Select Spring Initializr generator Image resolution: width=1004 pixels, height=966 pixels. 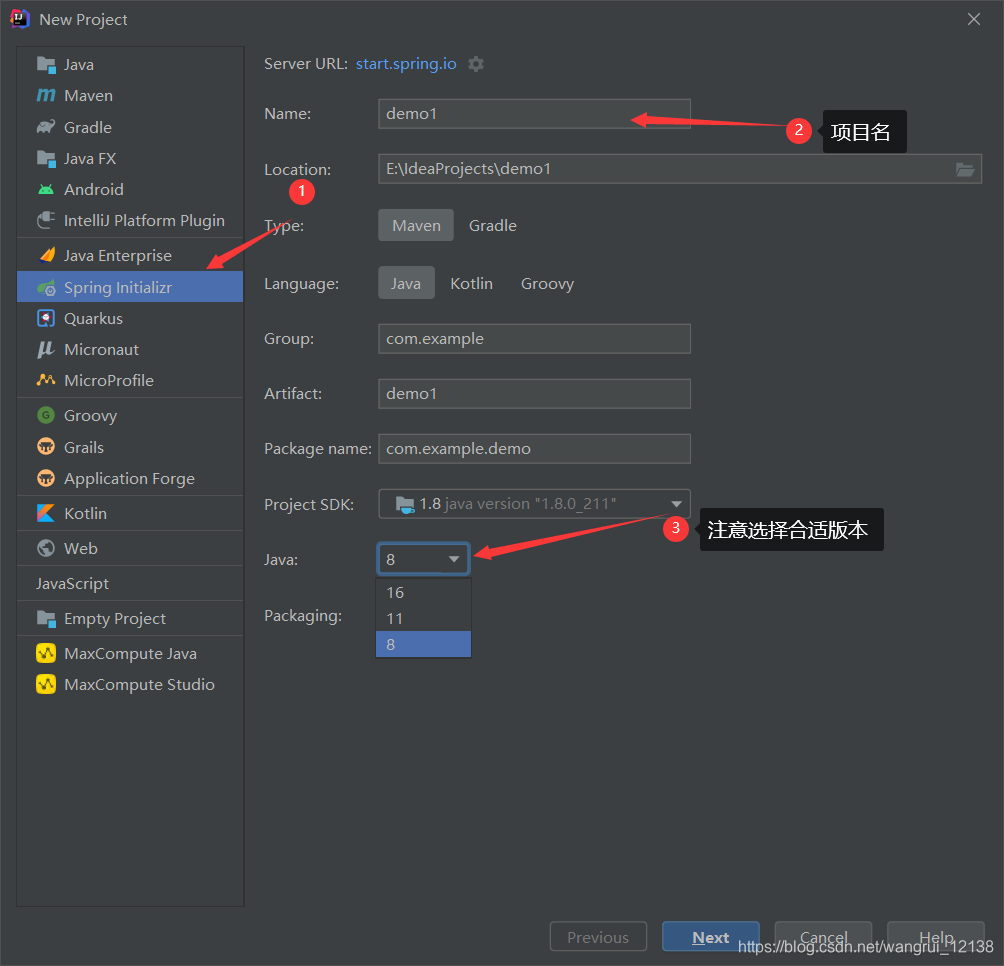tap(130, 287)
